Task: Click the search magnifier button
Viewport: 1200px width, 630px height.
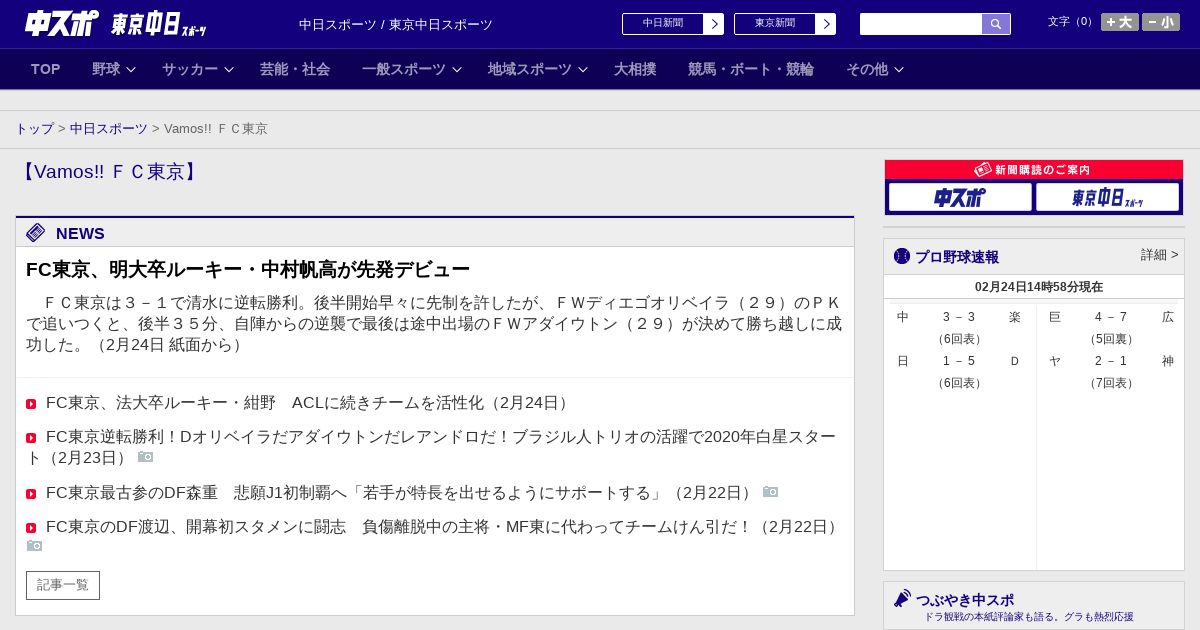Action: 996,24
